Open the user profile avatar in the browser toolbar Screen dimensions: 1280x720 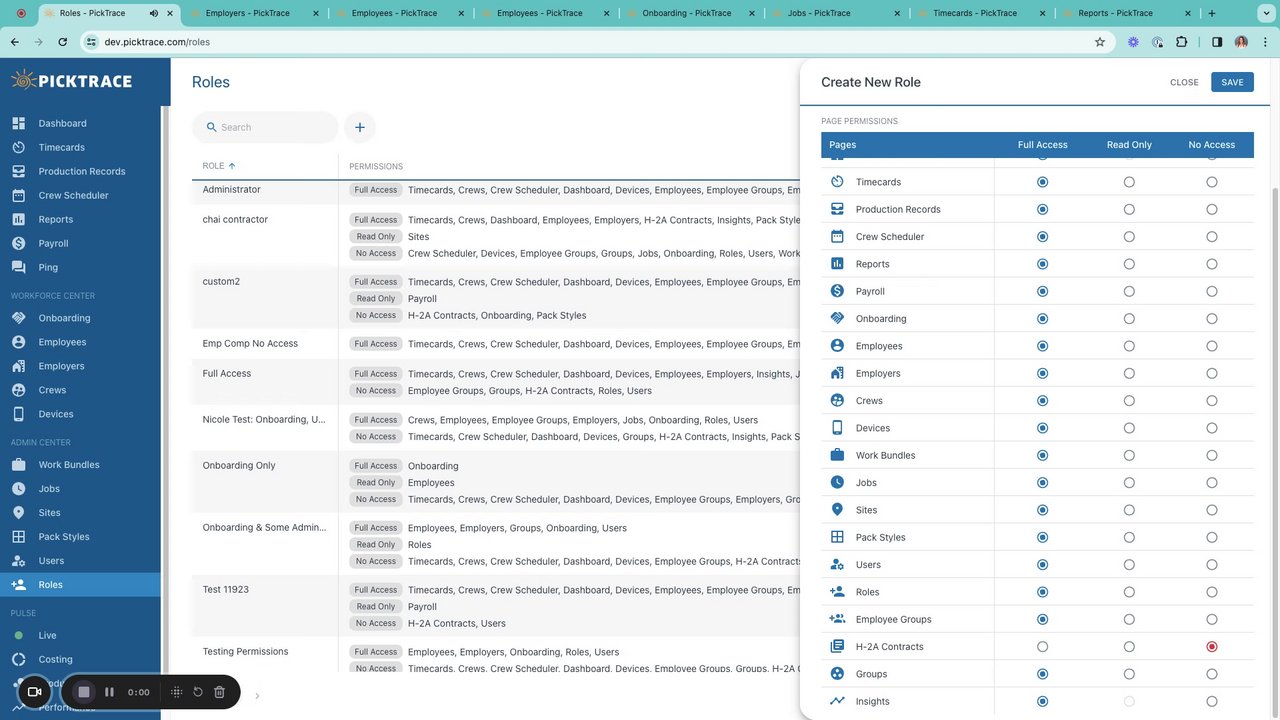tap(1241, 42)
